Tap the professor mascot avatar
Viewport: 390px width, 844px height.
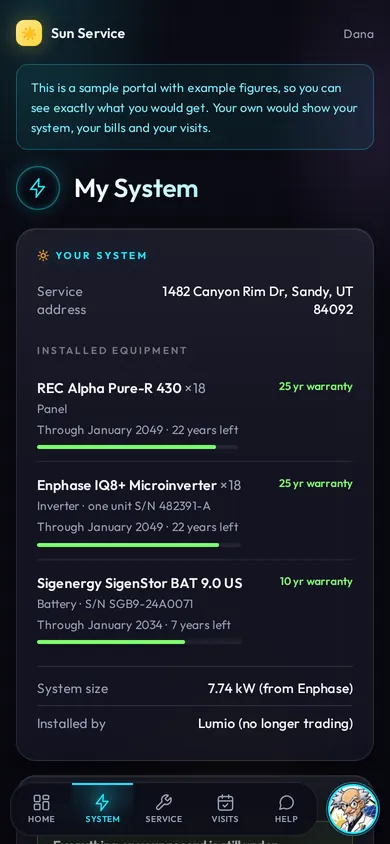click(x=353, y=809)
